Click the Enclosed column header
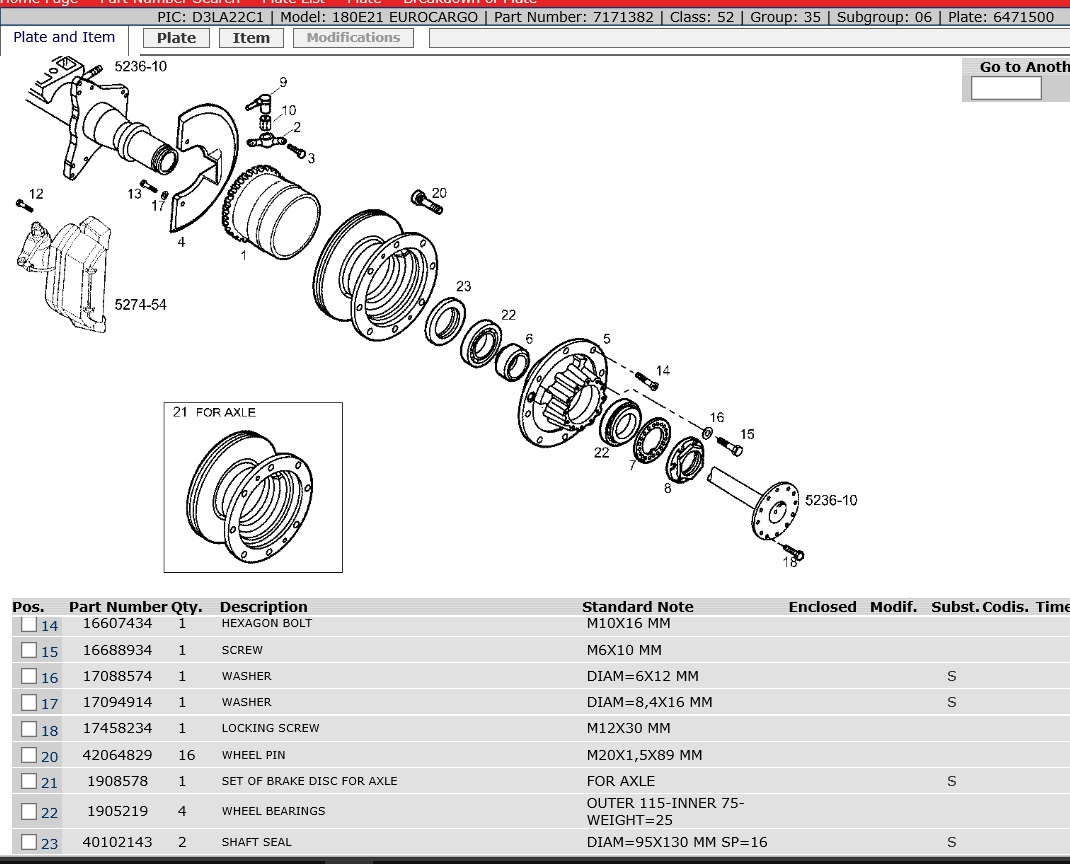1070x864 pixels. click(x=822, y=607)
